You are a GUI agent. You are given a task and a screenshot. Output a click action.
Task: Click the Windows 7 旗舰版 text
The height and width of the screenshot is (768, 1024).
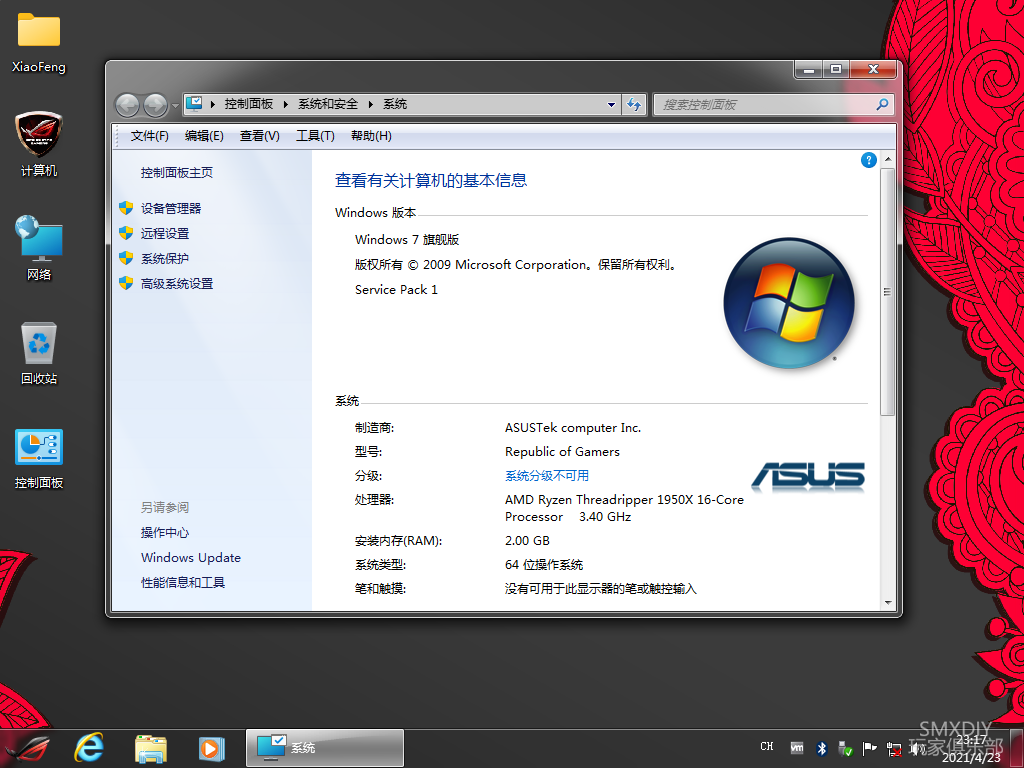pos(407,240)
